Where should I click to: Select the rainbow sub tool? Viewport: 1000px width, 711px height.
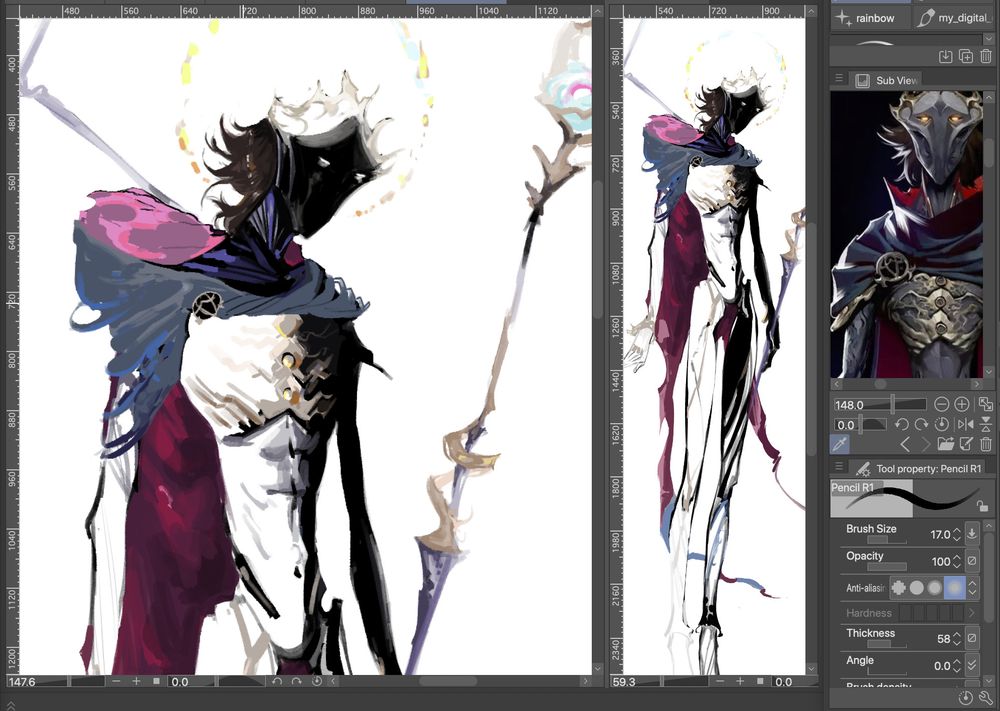click(x=871, y=18)
